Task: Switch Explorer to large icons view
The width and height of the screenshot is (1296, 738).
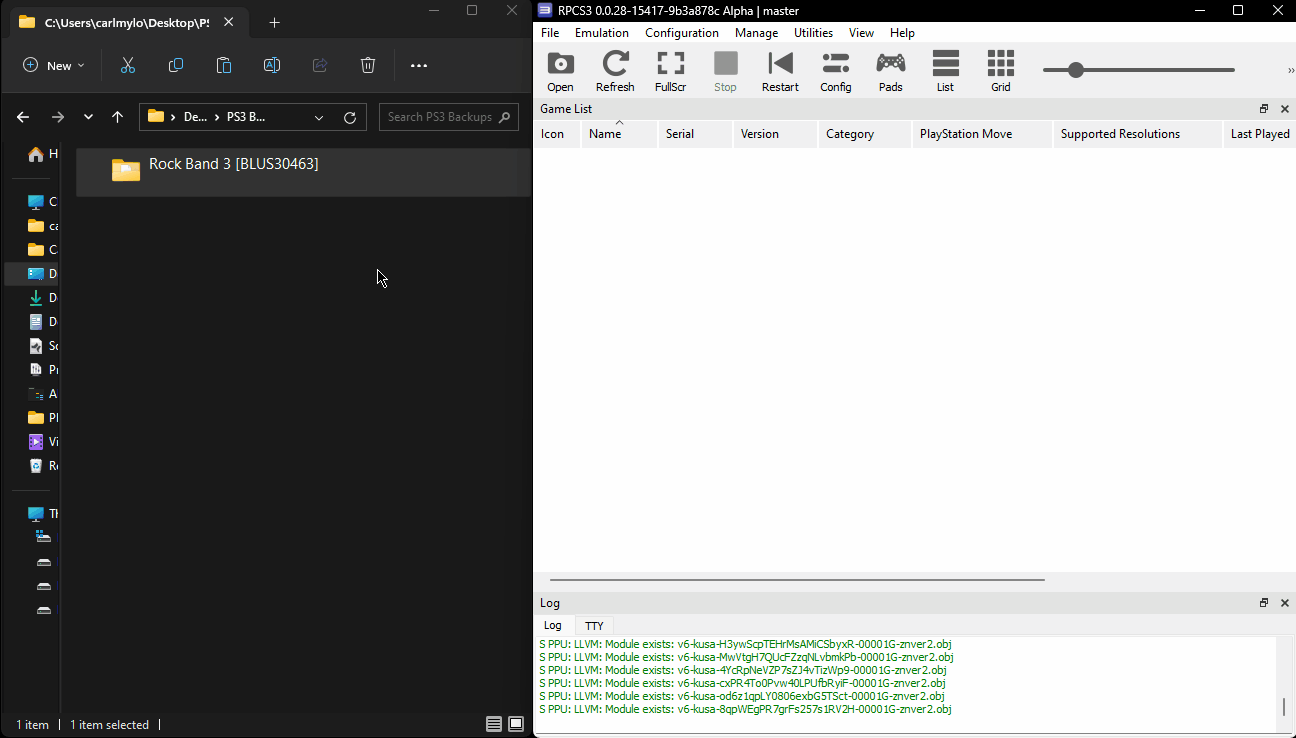Action: (x=516, y=724)
